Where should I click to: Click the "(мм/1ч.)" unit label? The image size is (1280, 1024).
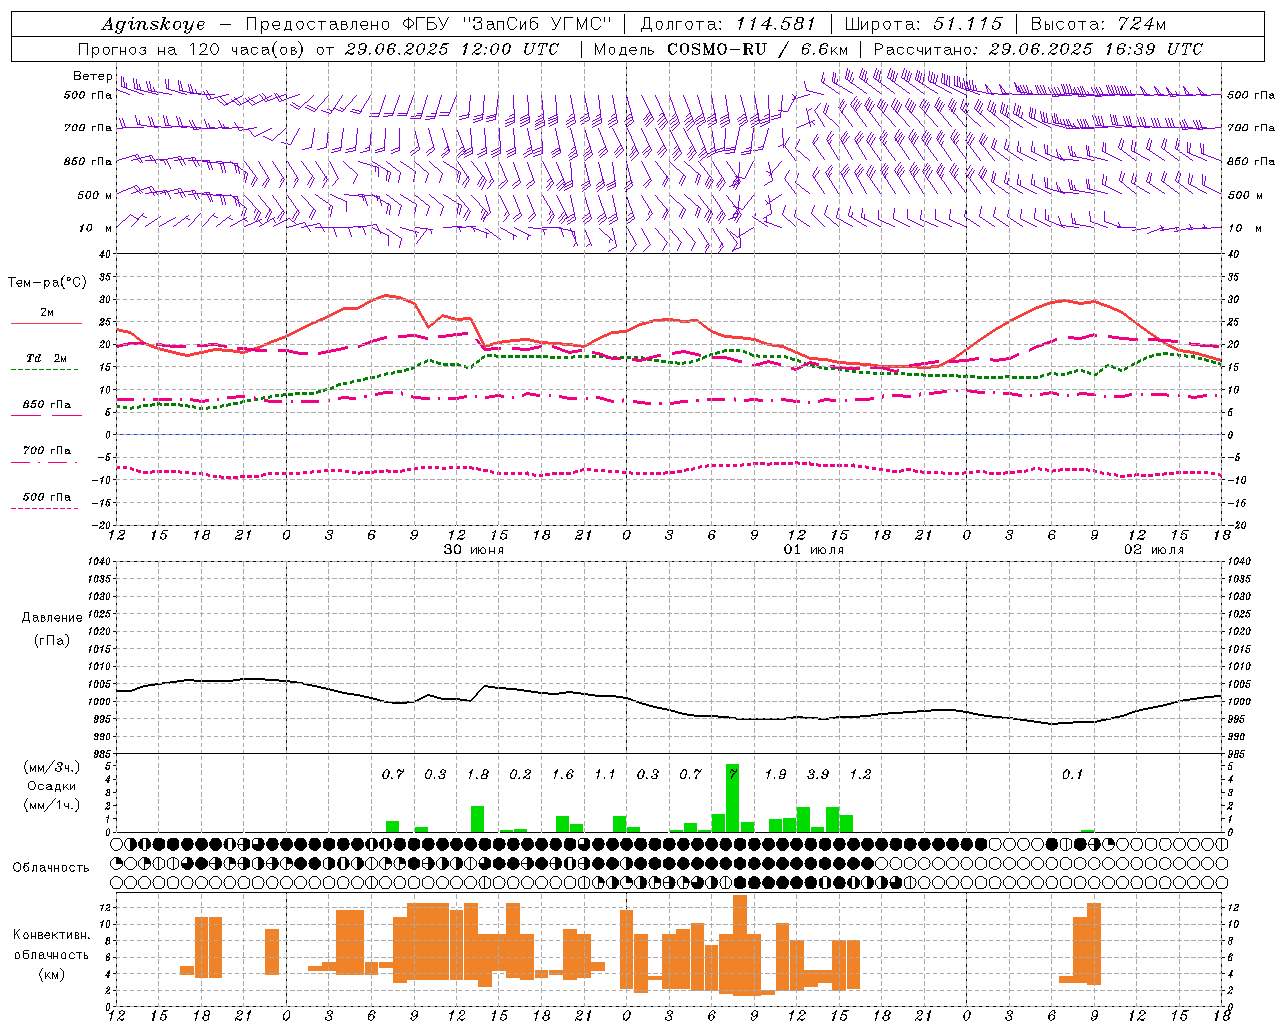[x=52, y=805]
